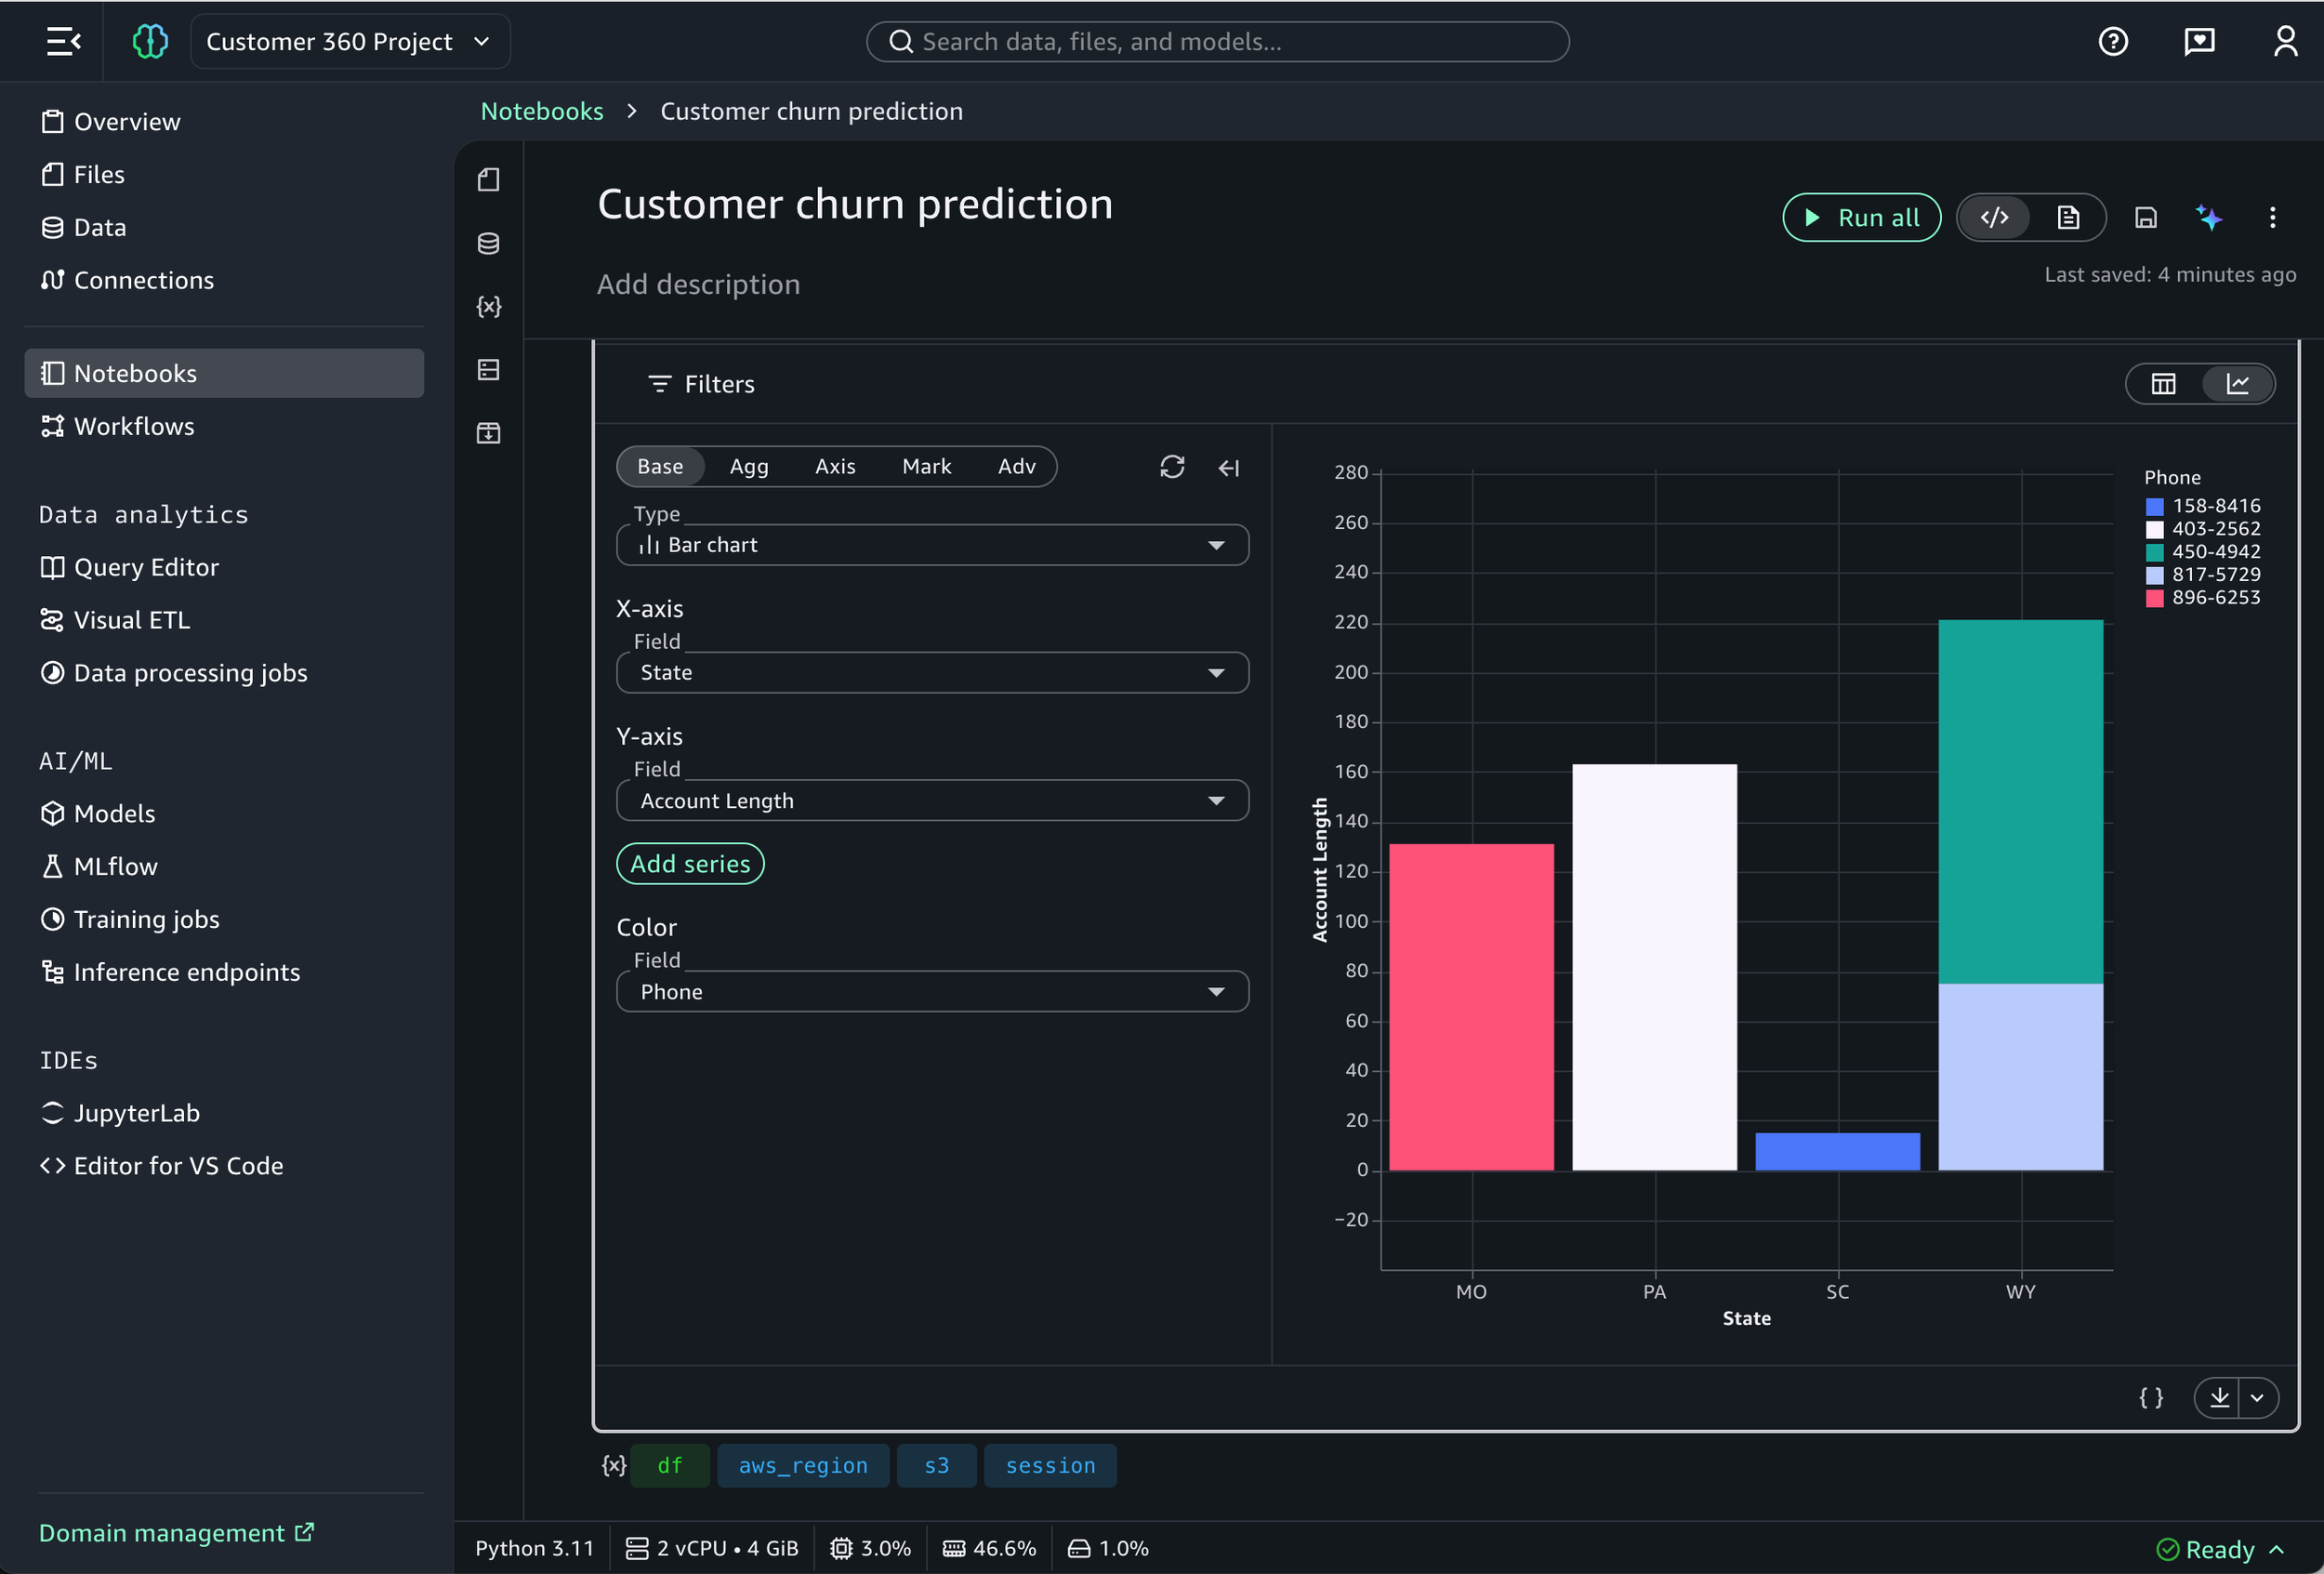Click the search data, files, and models field

(1216, 41)
